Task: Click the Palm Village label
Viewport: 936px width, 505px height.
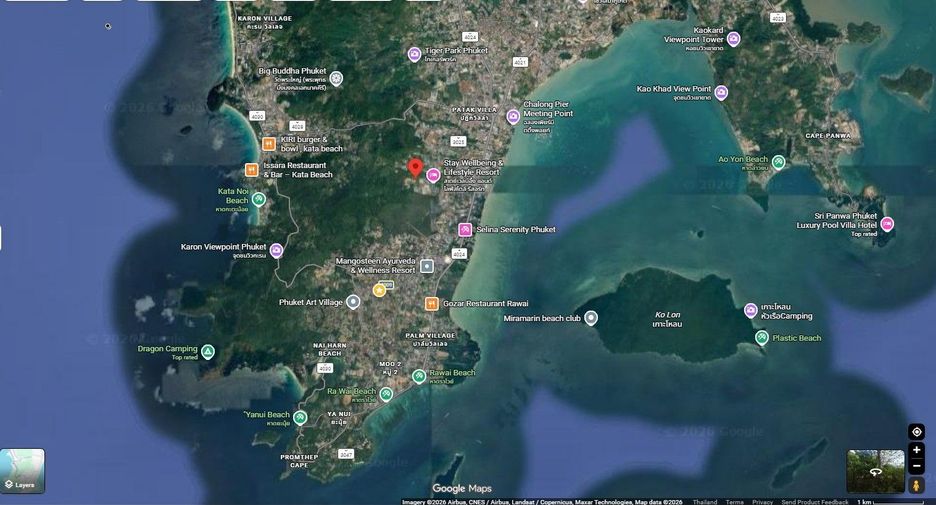Action: pos(430,339)
